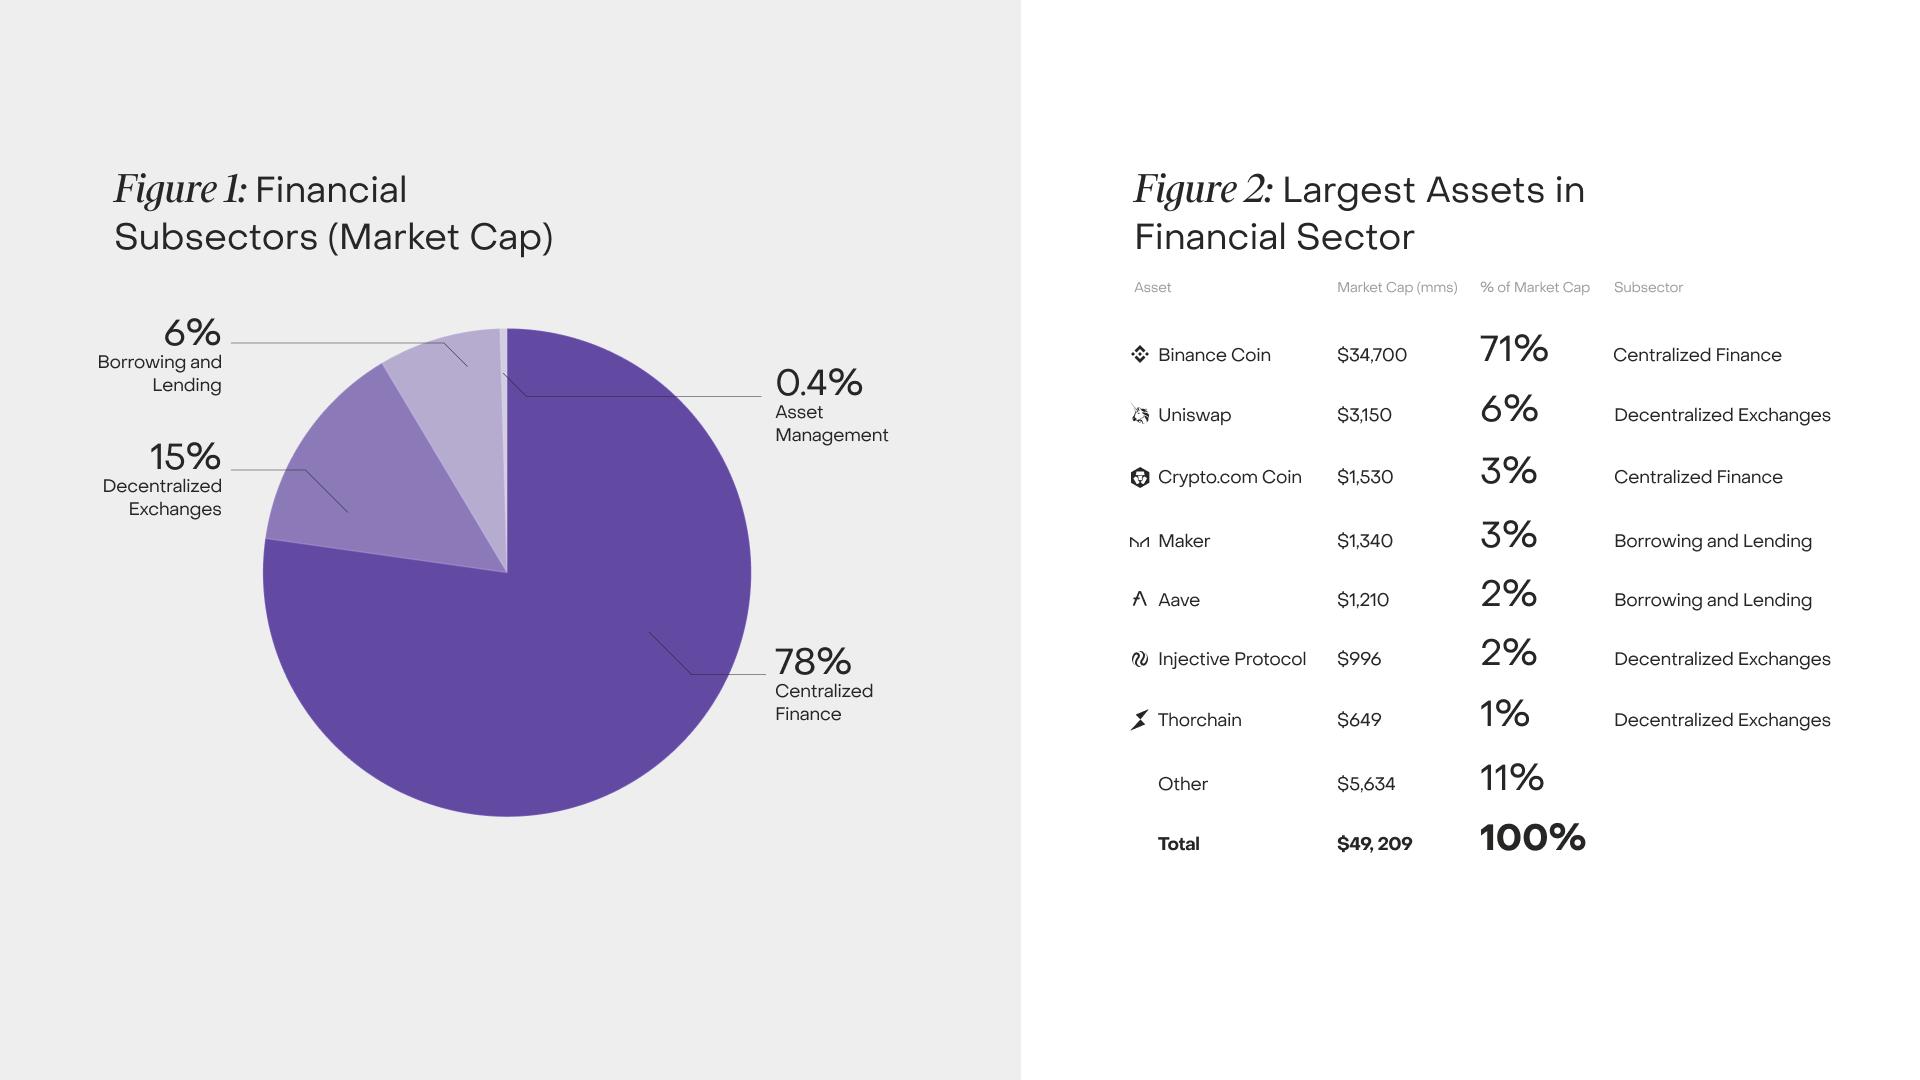Click the Figure 2 title text
Screen dimensions: 1920x1080
pyautogui.click(x=1359, y=213)
